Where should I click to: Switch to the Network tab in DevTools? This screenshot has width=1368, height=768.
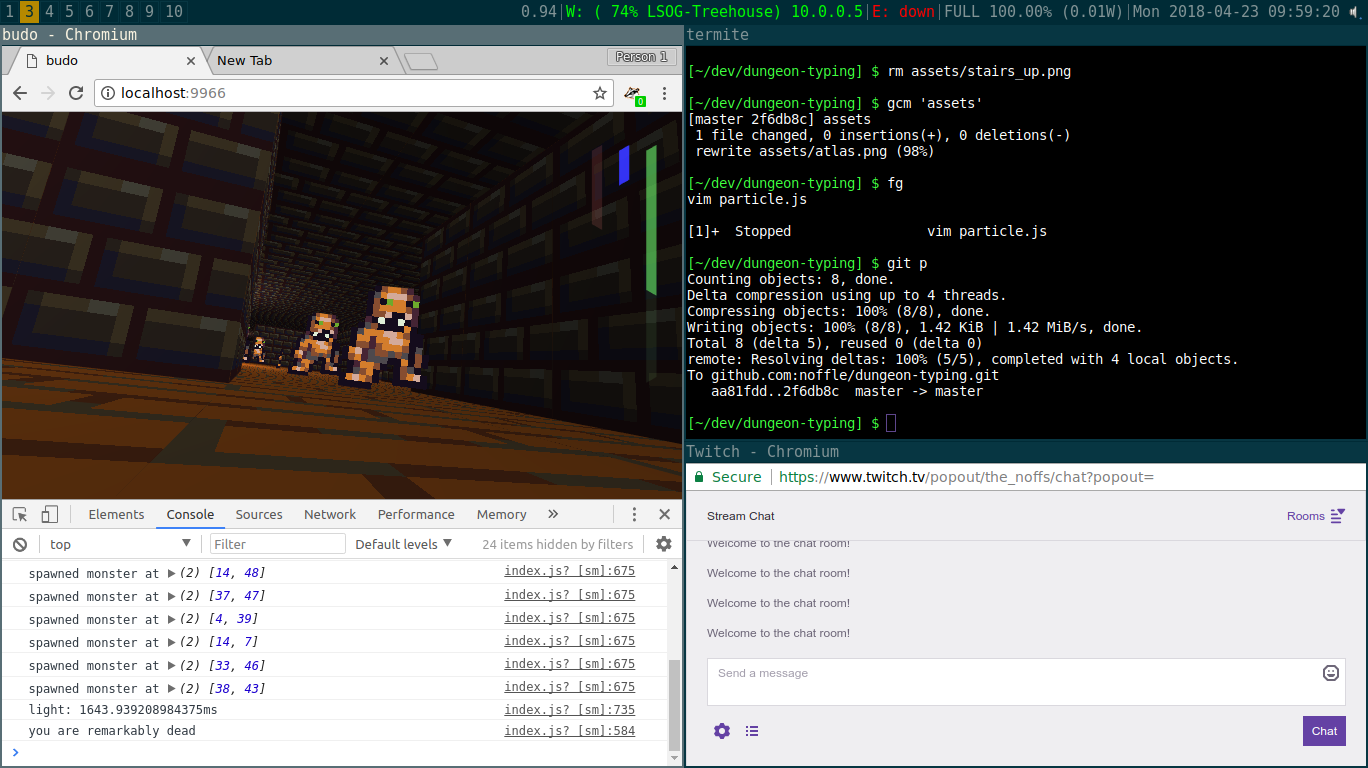coord(330,515)
